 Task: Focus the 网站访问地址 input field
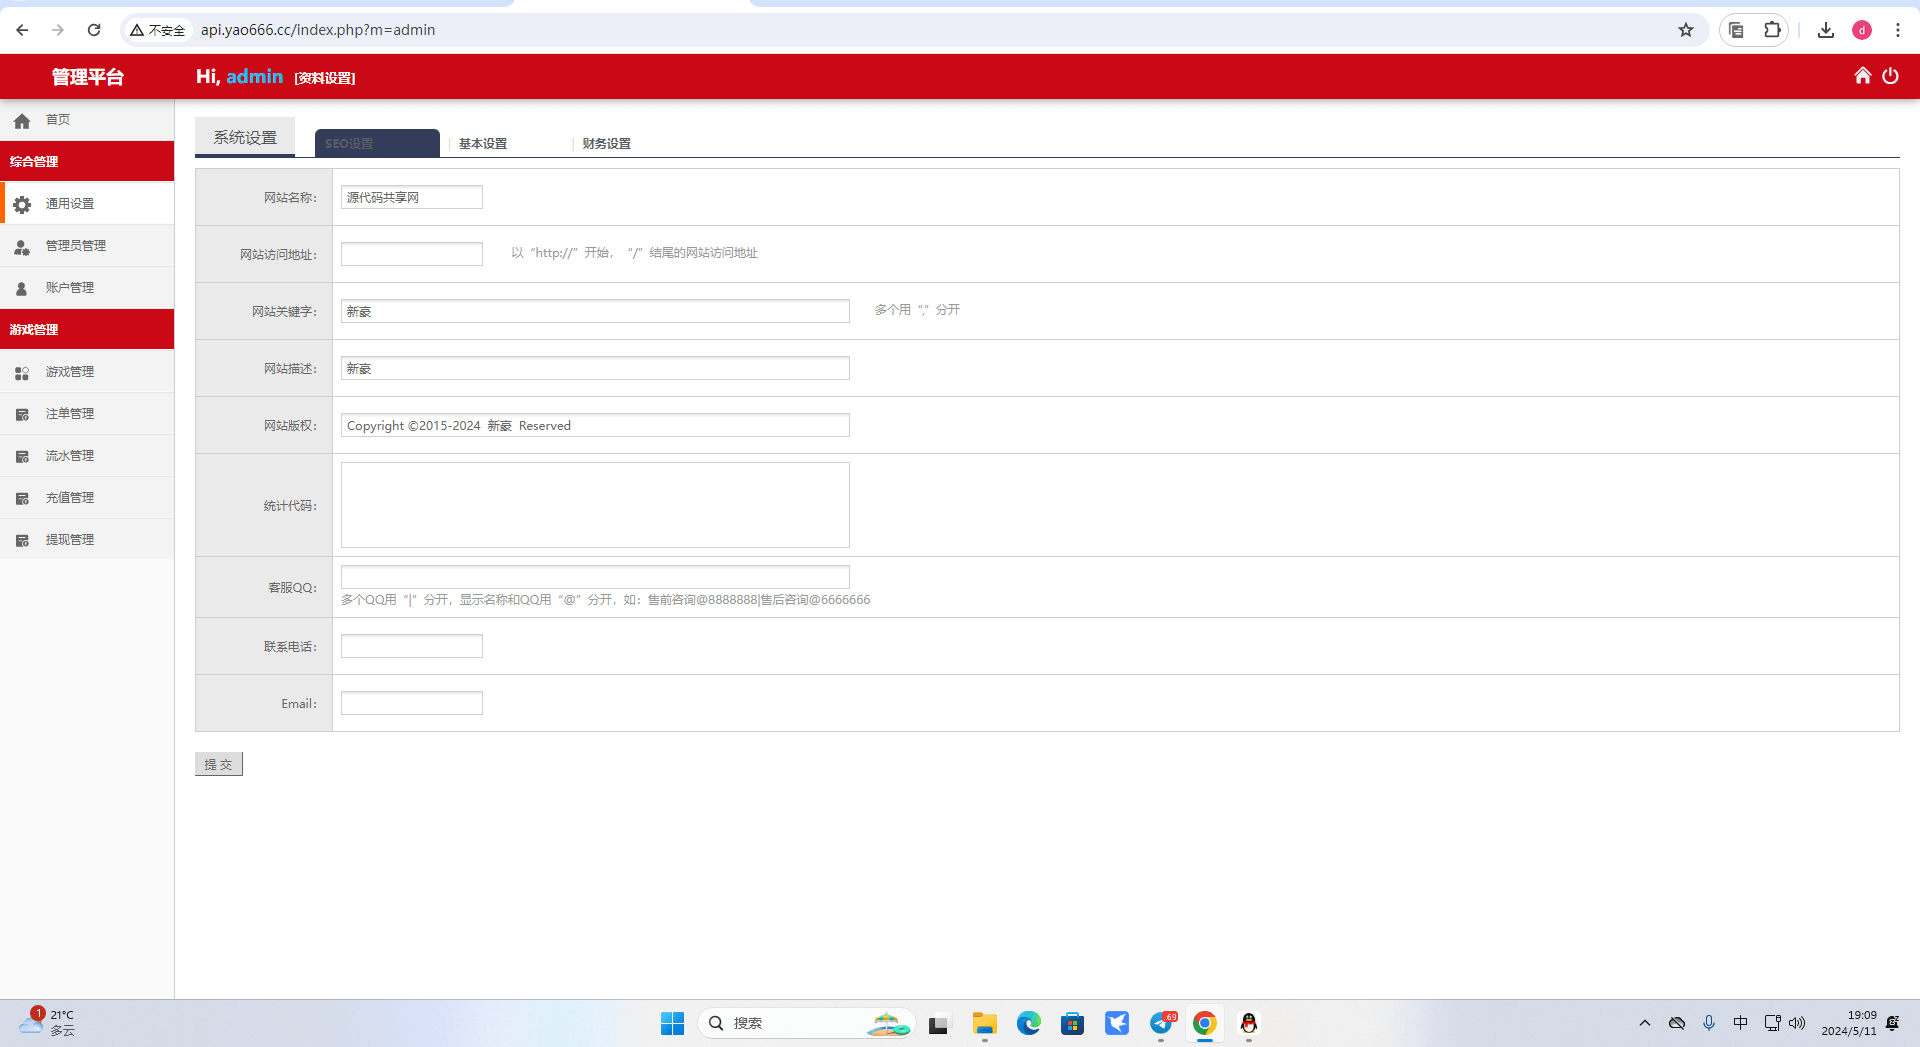click(x=411, y=254)
